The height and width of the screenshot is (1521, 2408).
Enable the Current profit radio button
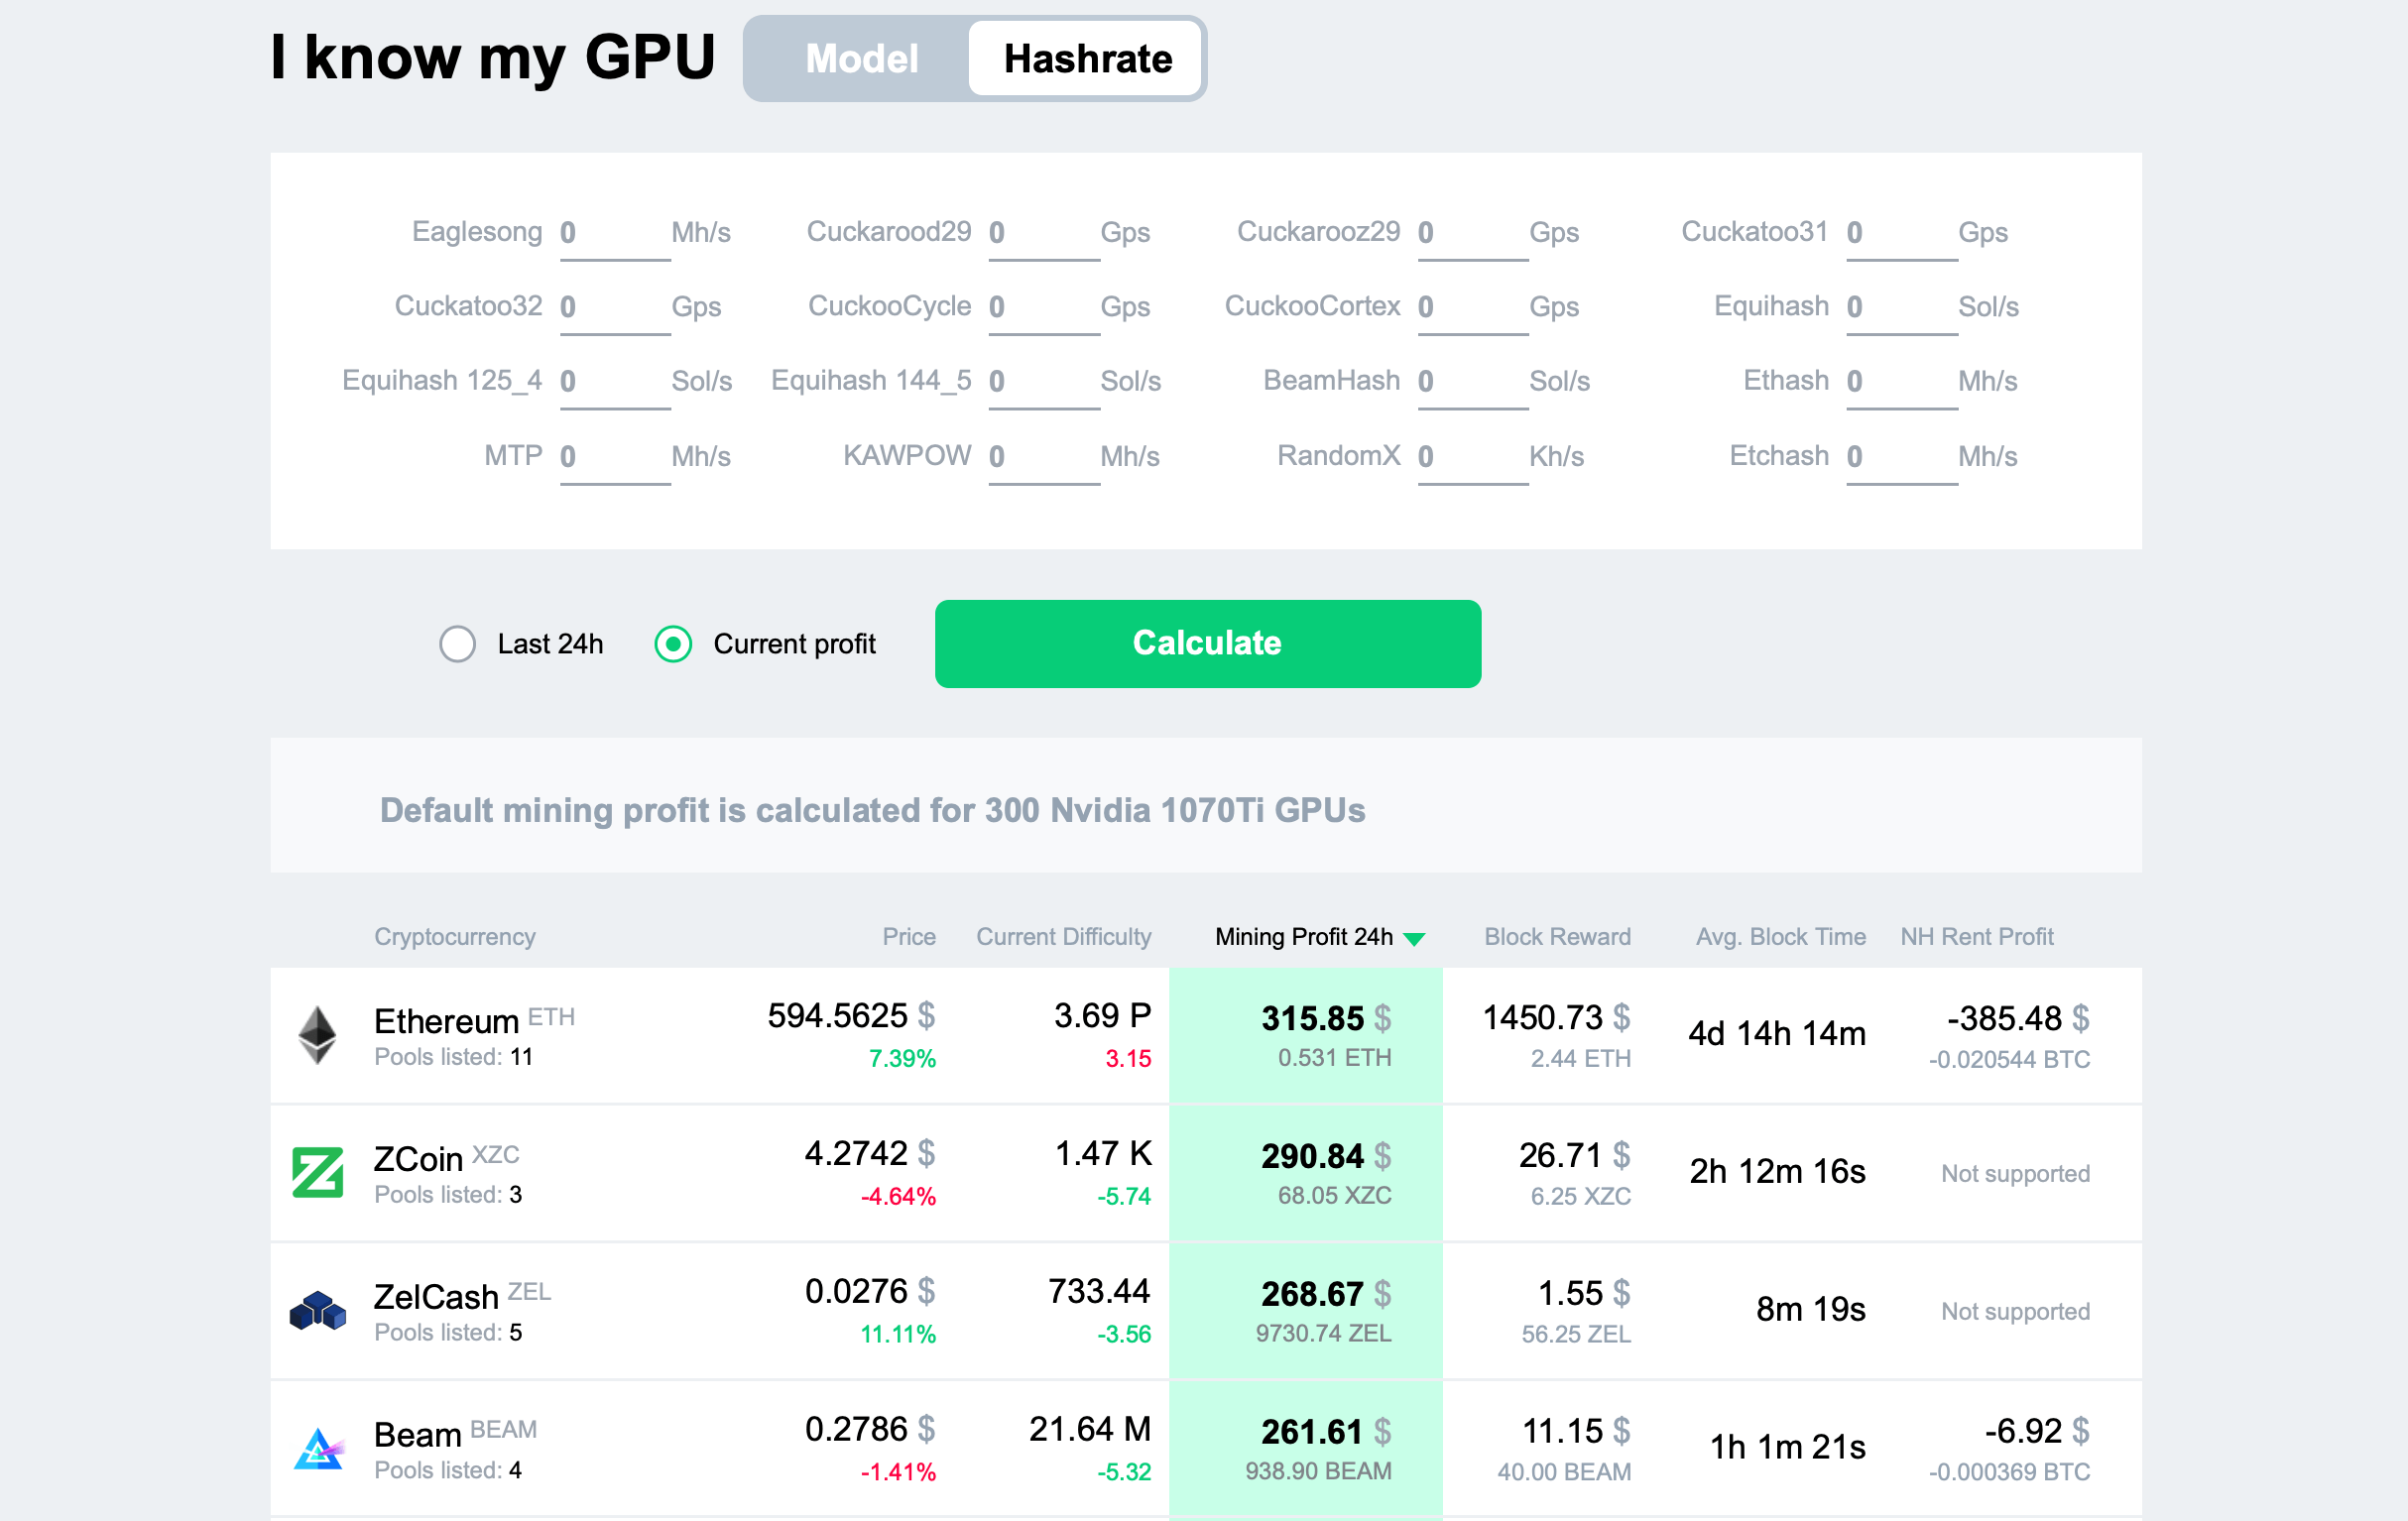coord(674,643)
